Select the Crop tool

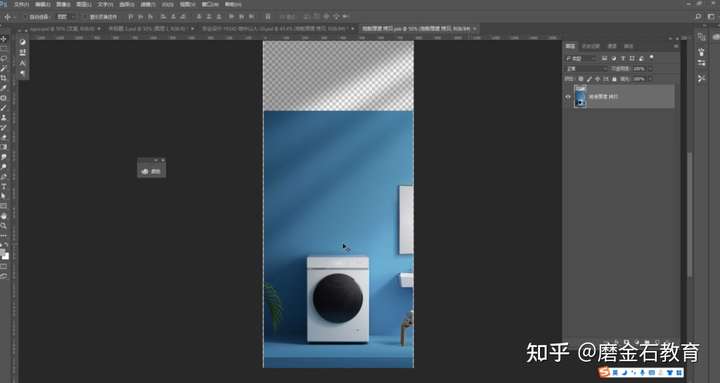[x=4, y=79]
